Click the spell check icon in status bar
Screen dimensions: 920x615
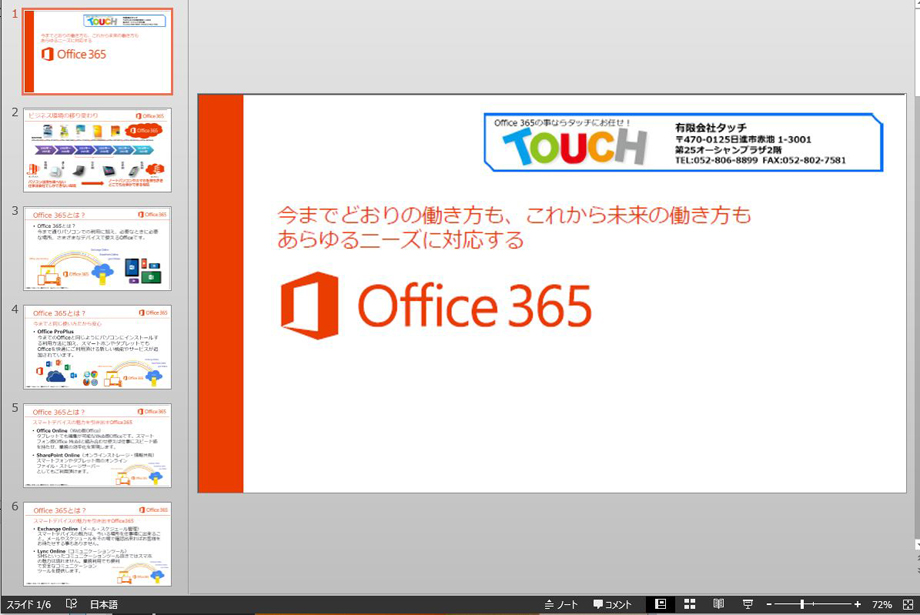(x=72, y=605)
